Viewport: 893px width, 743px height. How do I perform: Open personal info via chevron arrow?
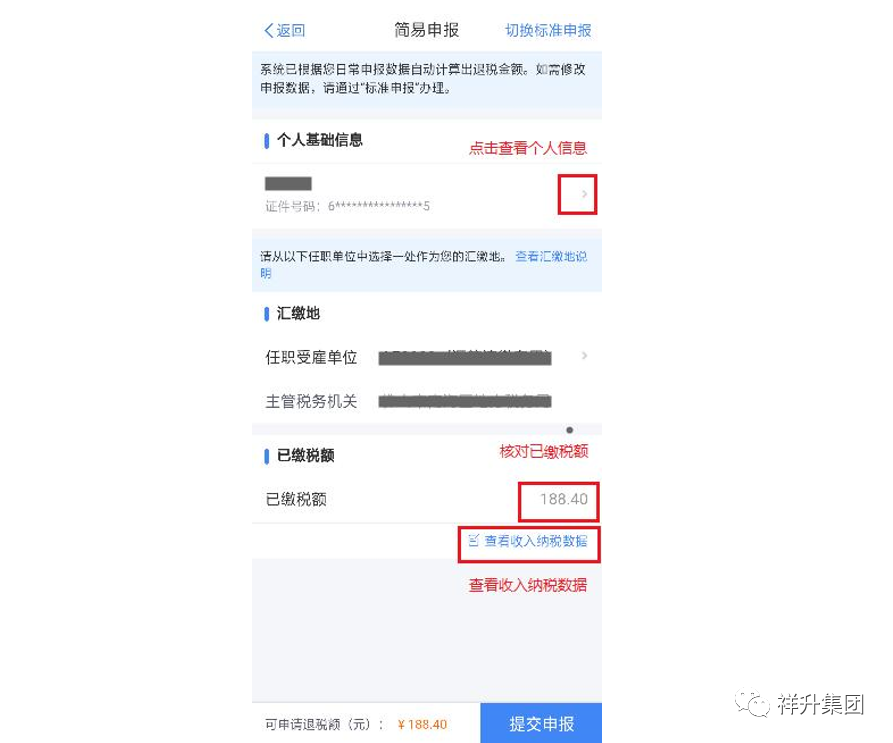point(584,194)
